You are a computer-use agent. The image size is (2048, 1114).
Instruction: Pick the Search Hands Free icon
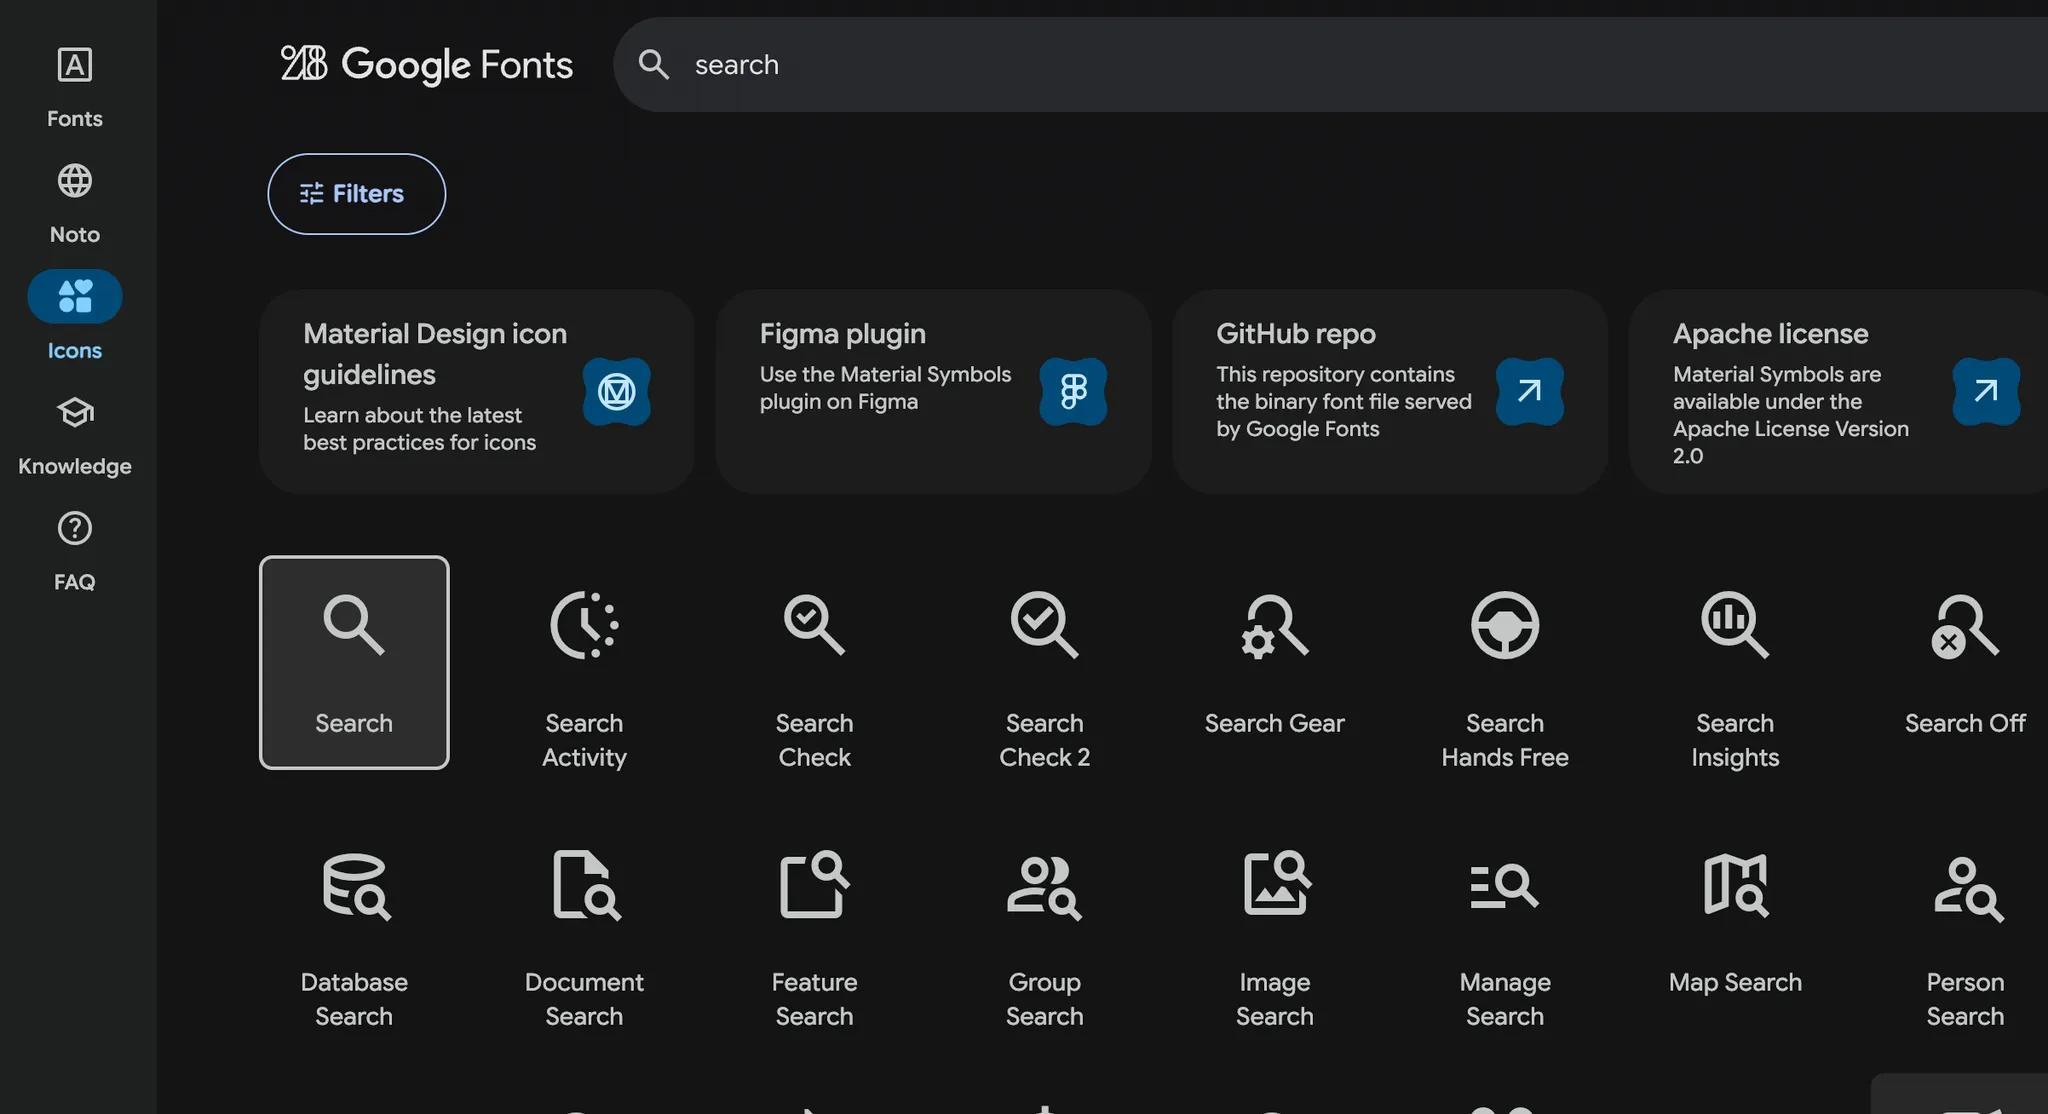click(1504, 662)
